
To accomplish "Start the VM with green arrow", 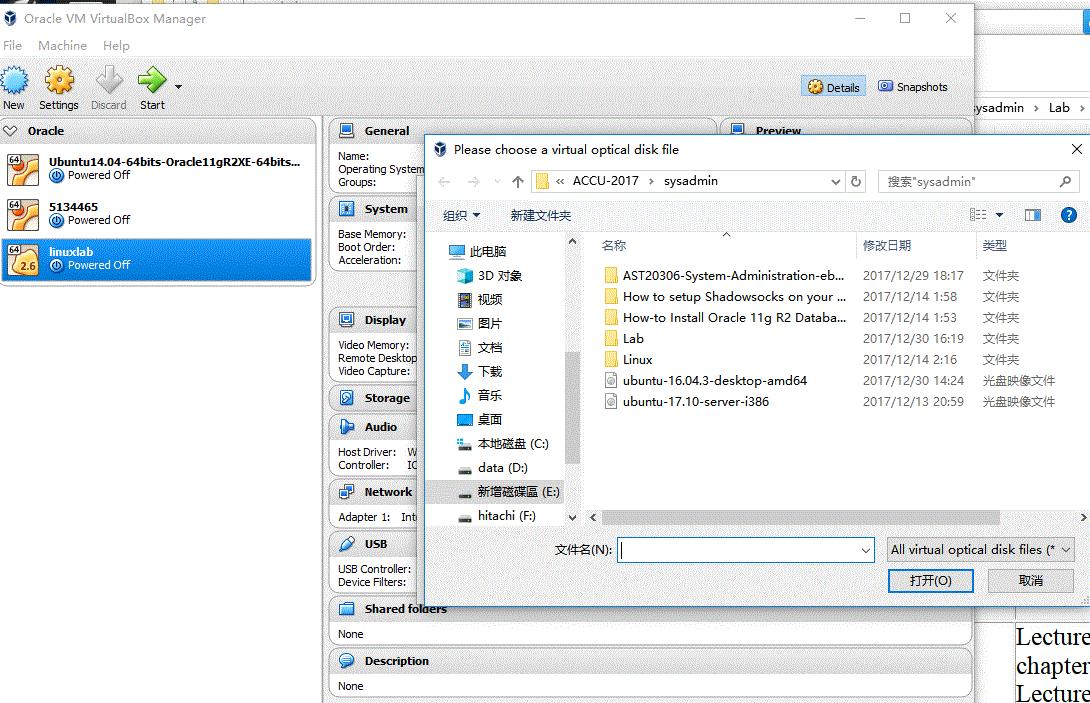I will (x=152, y=81).
